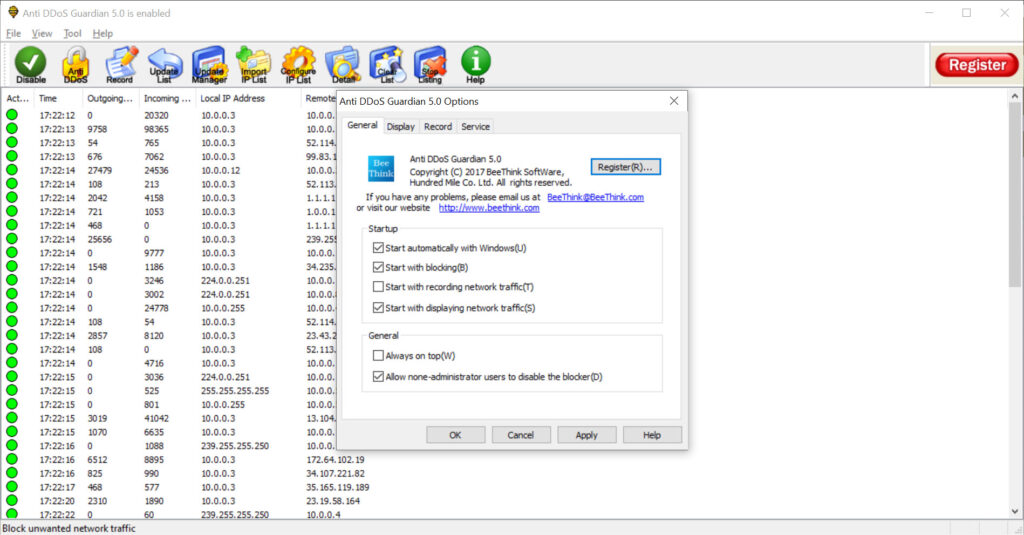Enable Start with recording network traffic
1024x535 pixels.
click(378, 287)
